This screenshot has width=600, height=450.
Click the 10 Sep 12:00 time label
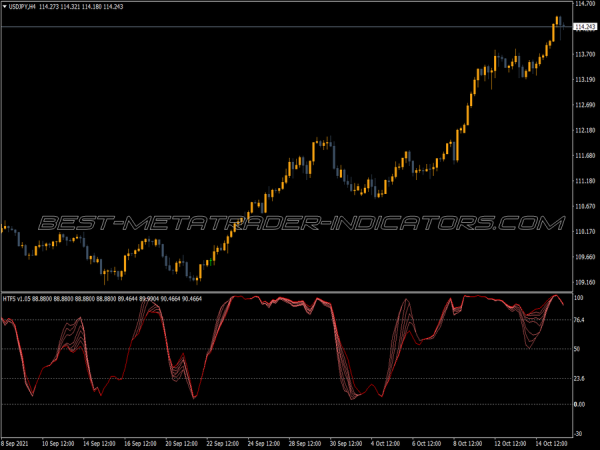[x=58, y=444]
